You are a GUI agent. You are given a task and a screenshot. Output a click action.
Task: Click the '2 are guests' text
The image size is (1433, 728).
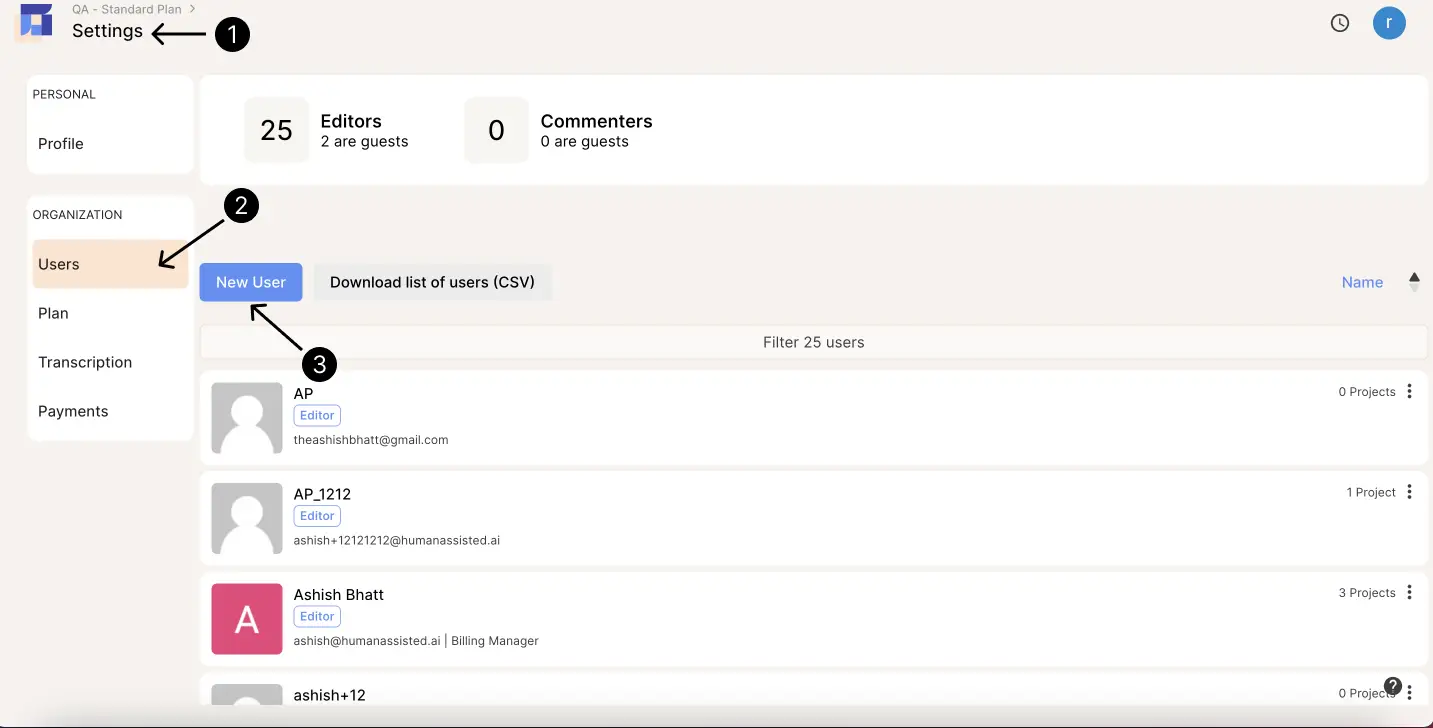pos(365,142)
